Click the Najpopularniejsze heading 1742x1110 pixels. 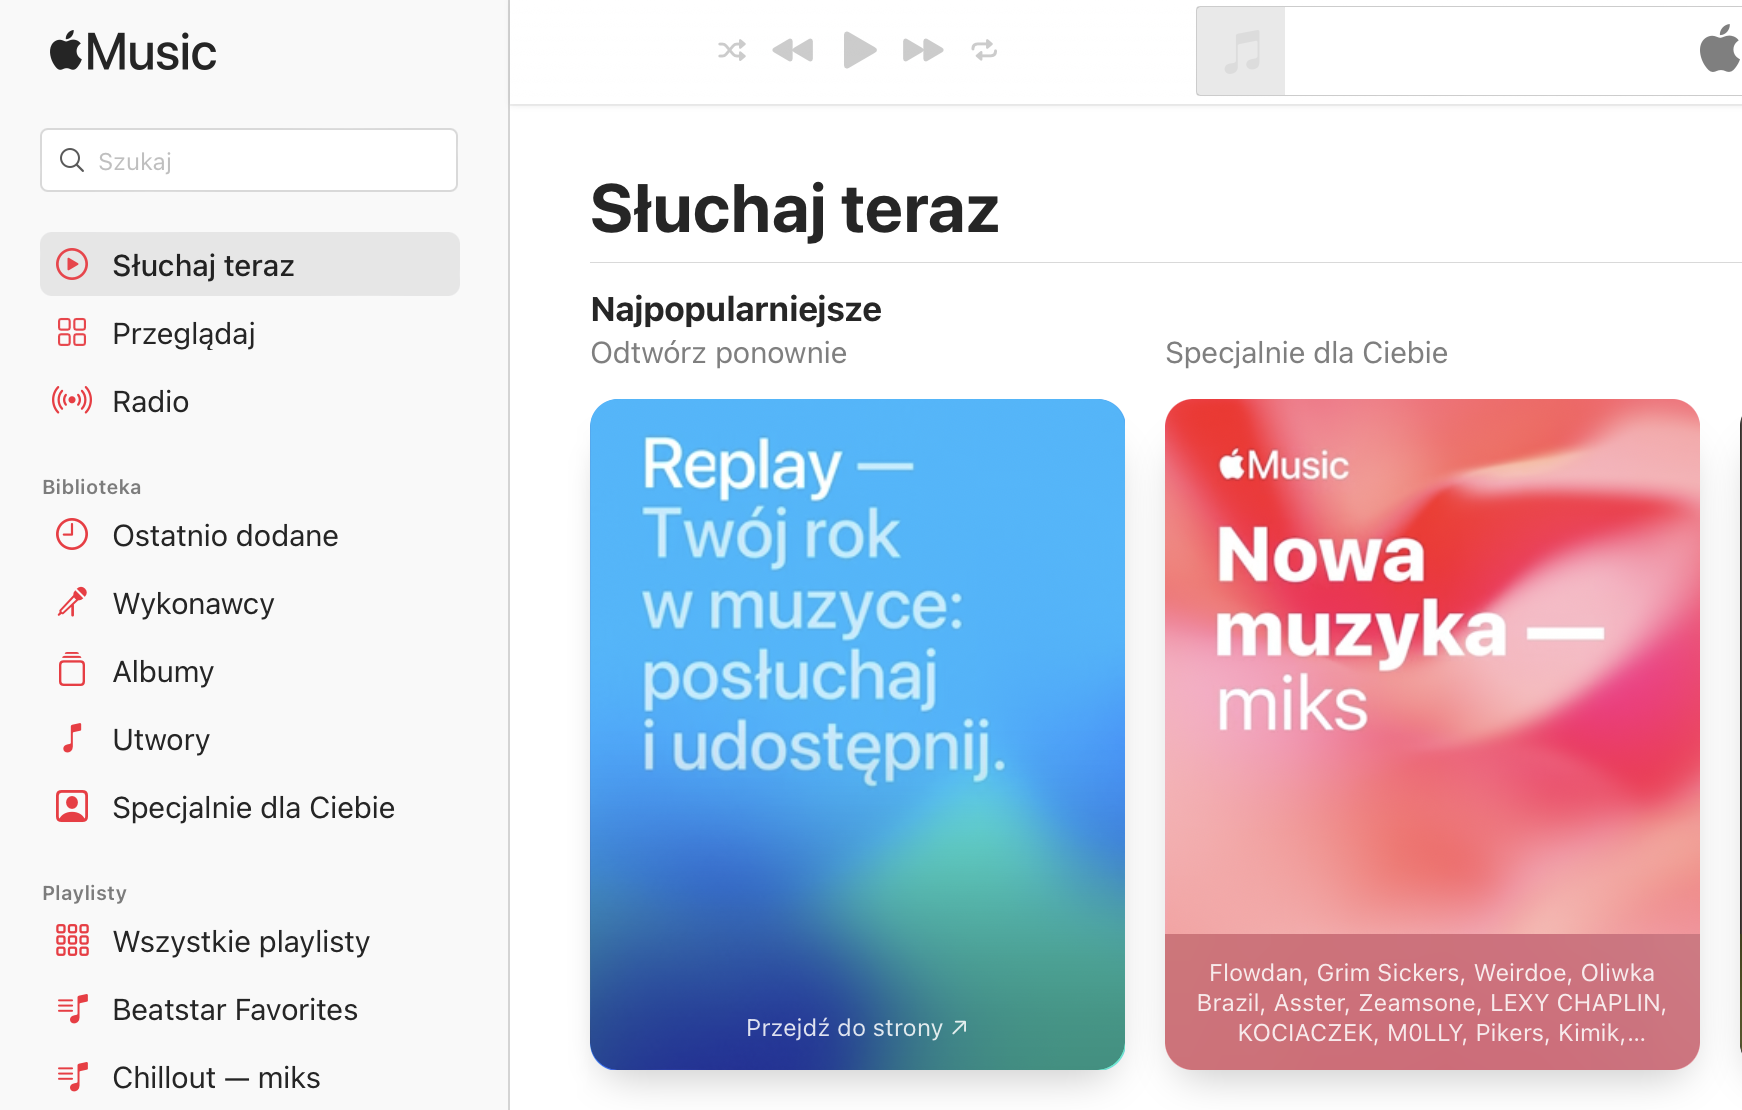point(736,309)
